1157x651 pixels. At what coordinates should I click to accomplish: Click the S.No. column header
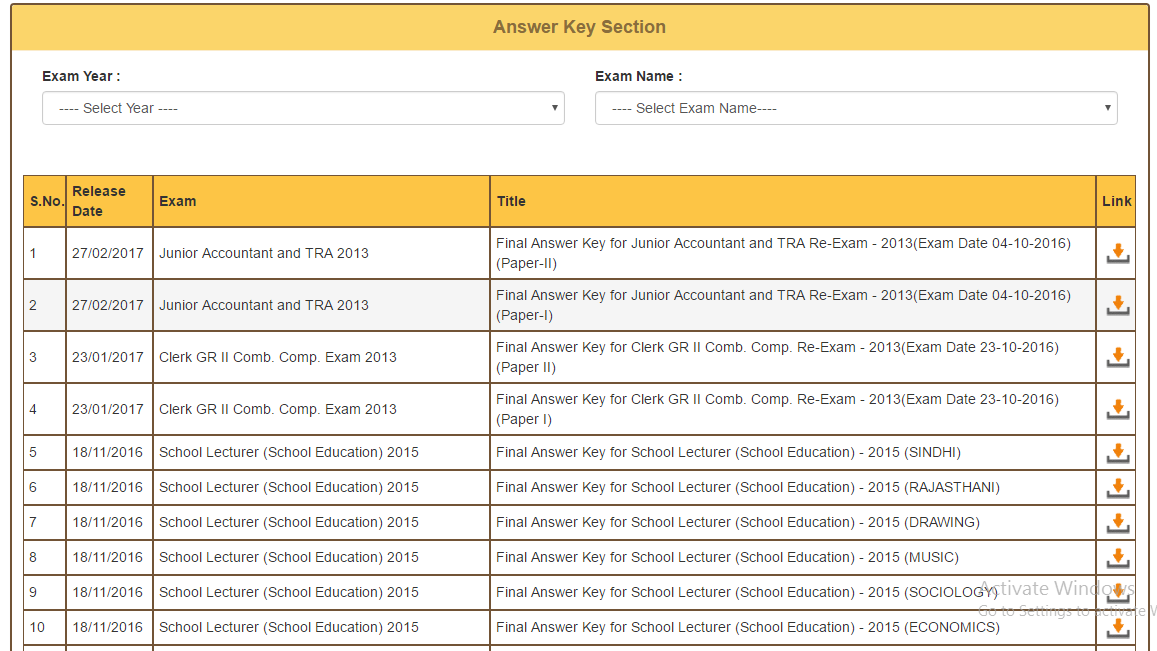coord(46,201)
